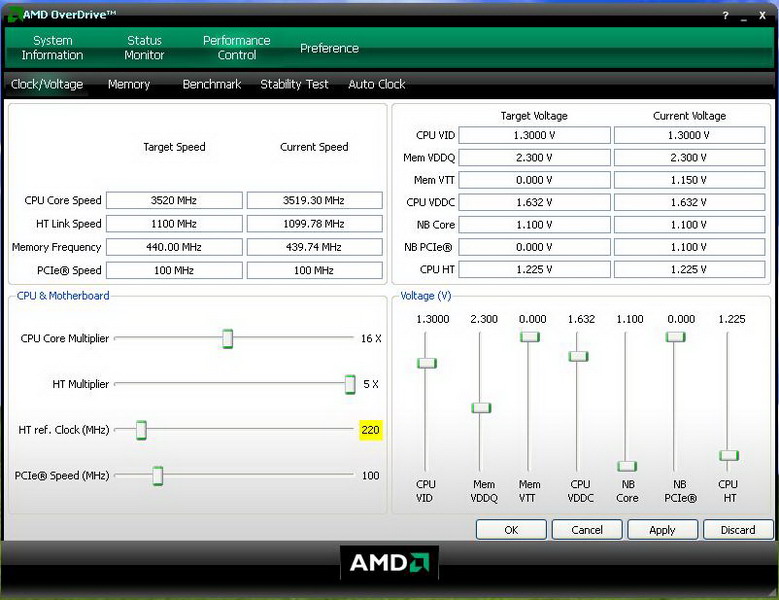Open the Preference menu
Viewport: 779px width, 600px height.
329,48
